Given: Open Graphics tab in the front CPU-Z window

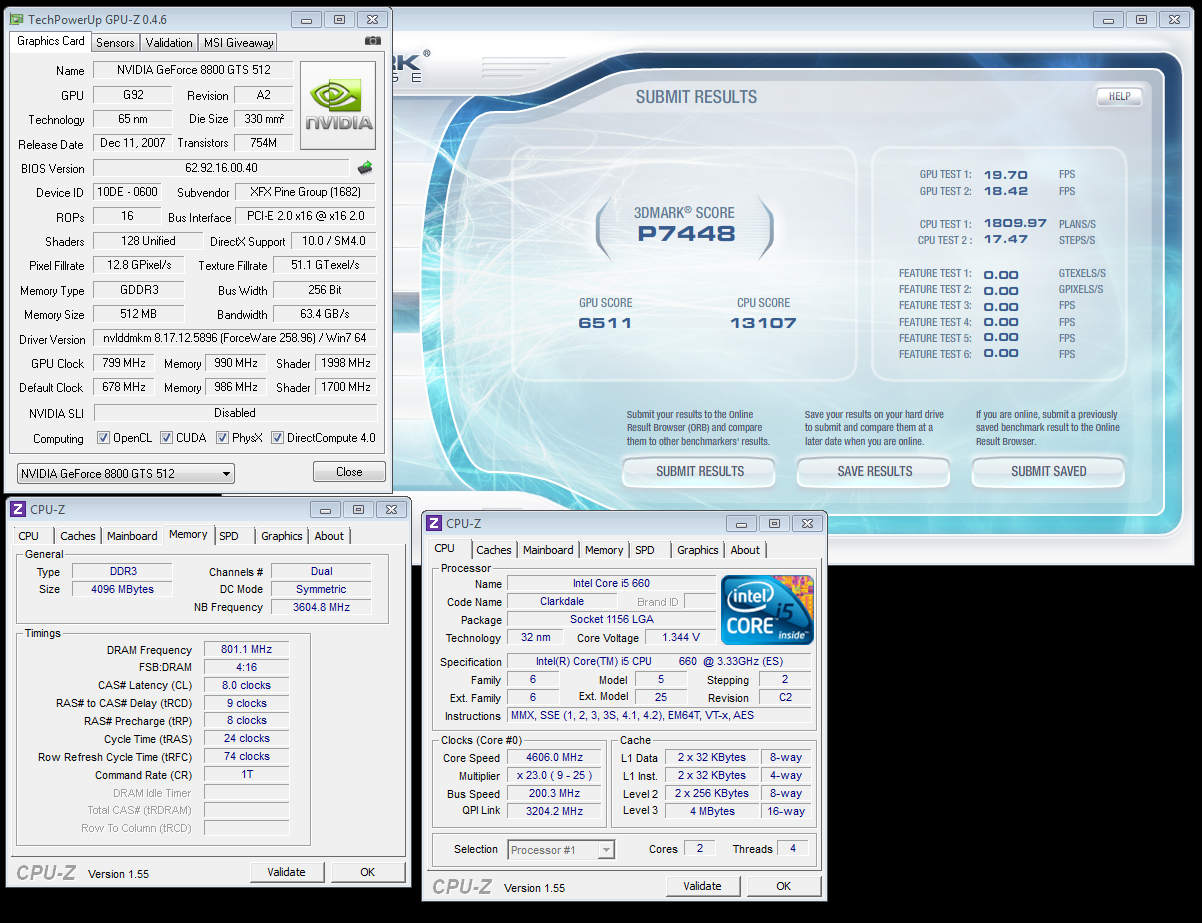Looking at the screenshot, I should 698,550.
